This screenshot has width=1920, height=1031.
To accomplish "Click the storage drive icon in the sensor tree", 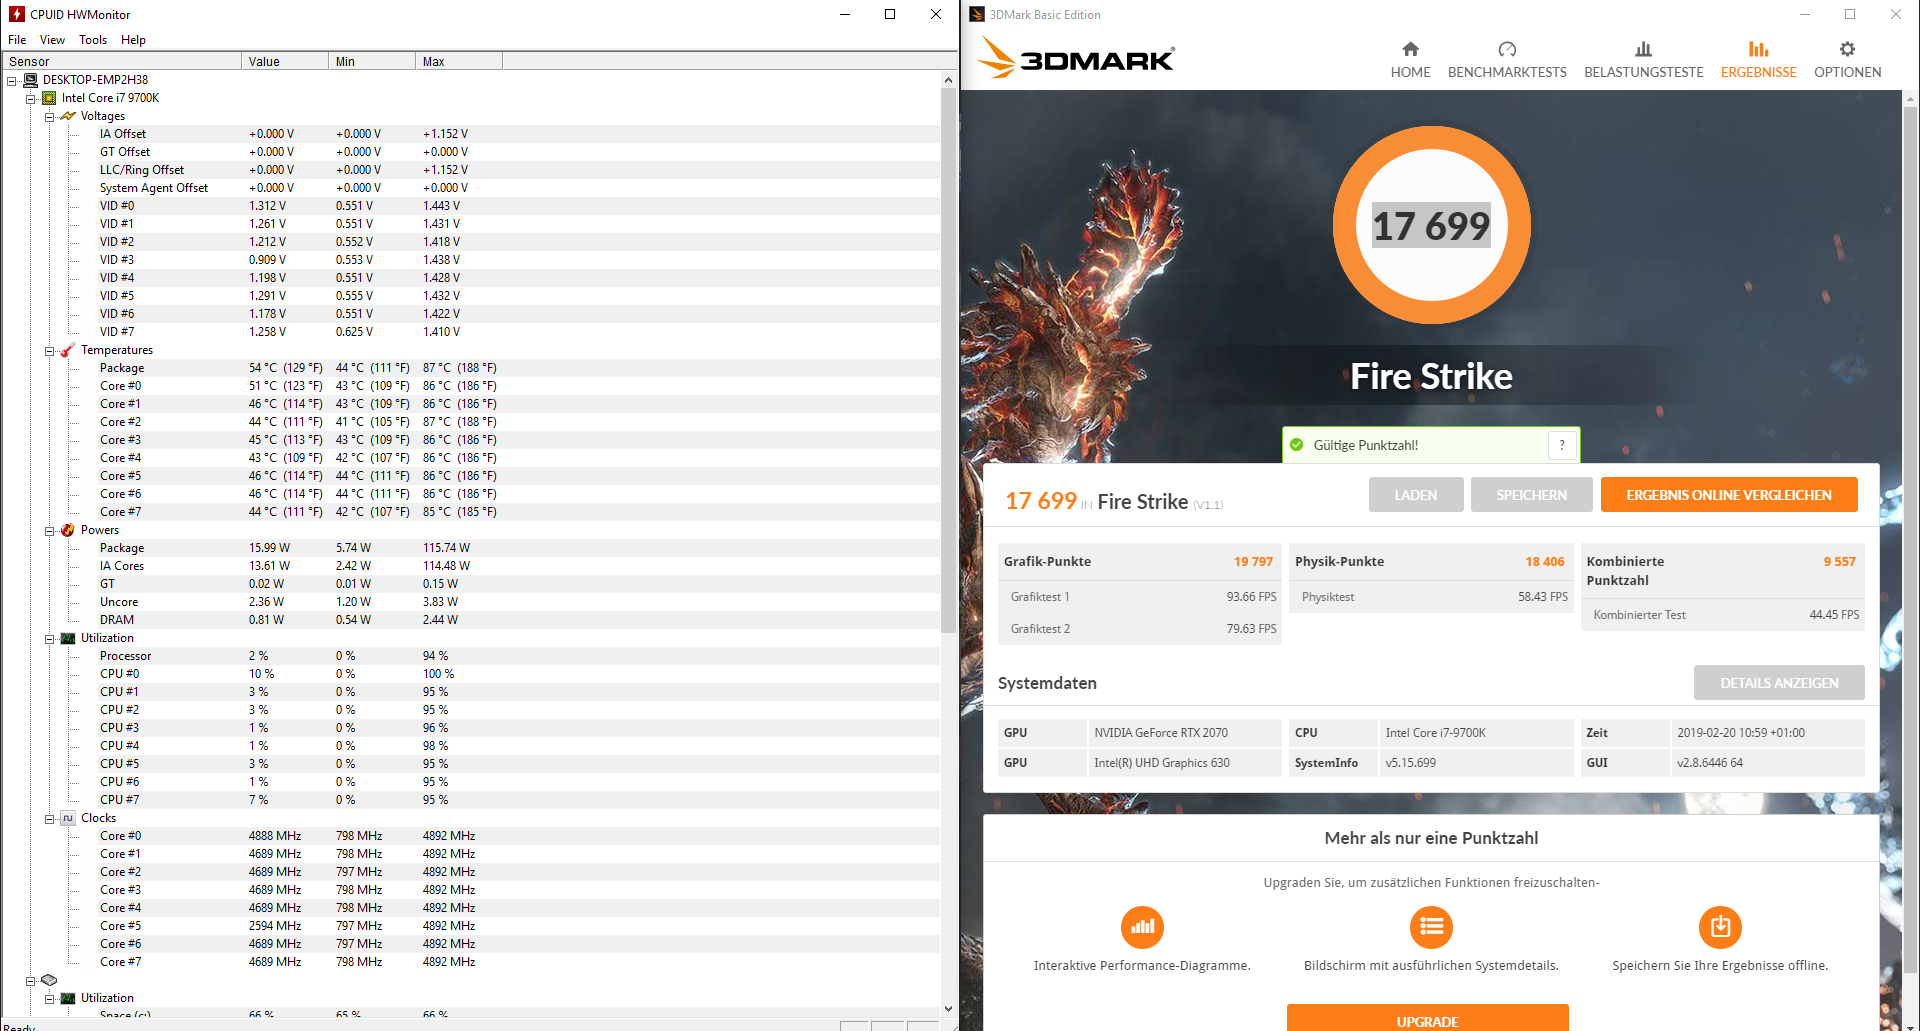I will click(x=49, y=980).
